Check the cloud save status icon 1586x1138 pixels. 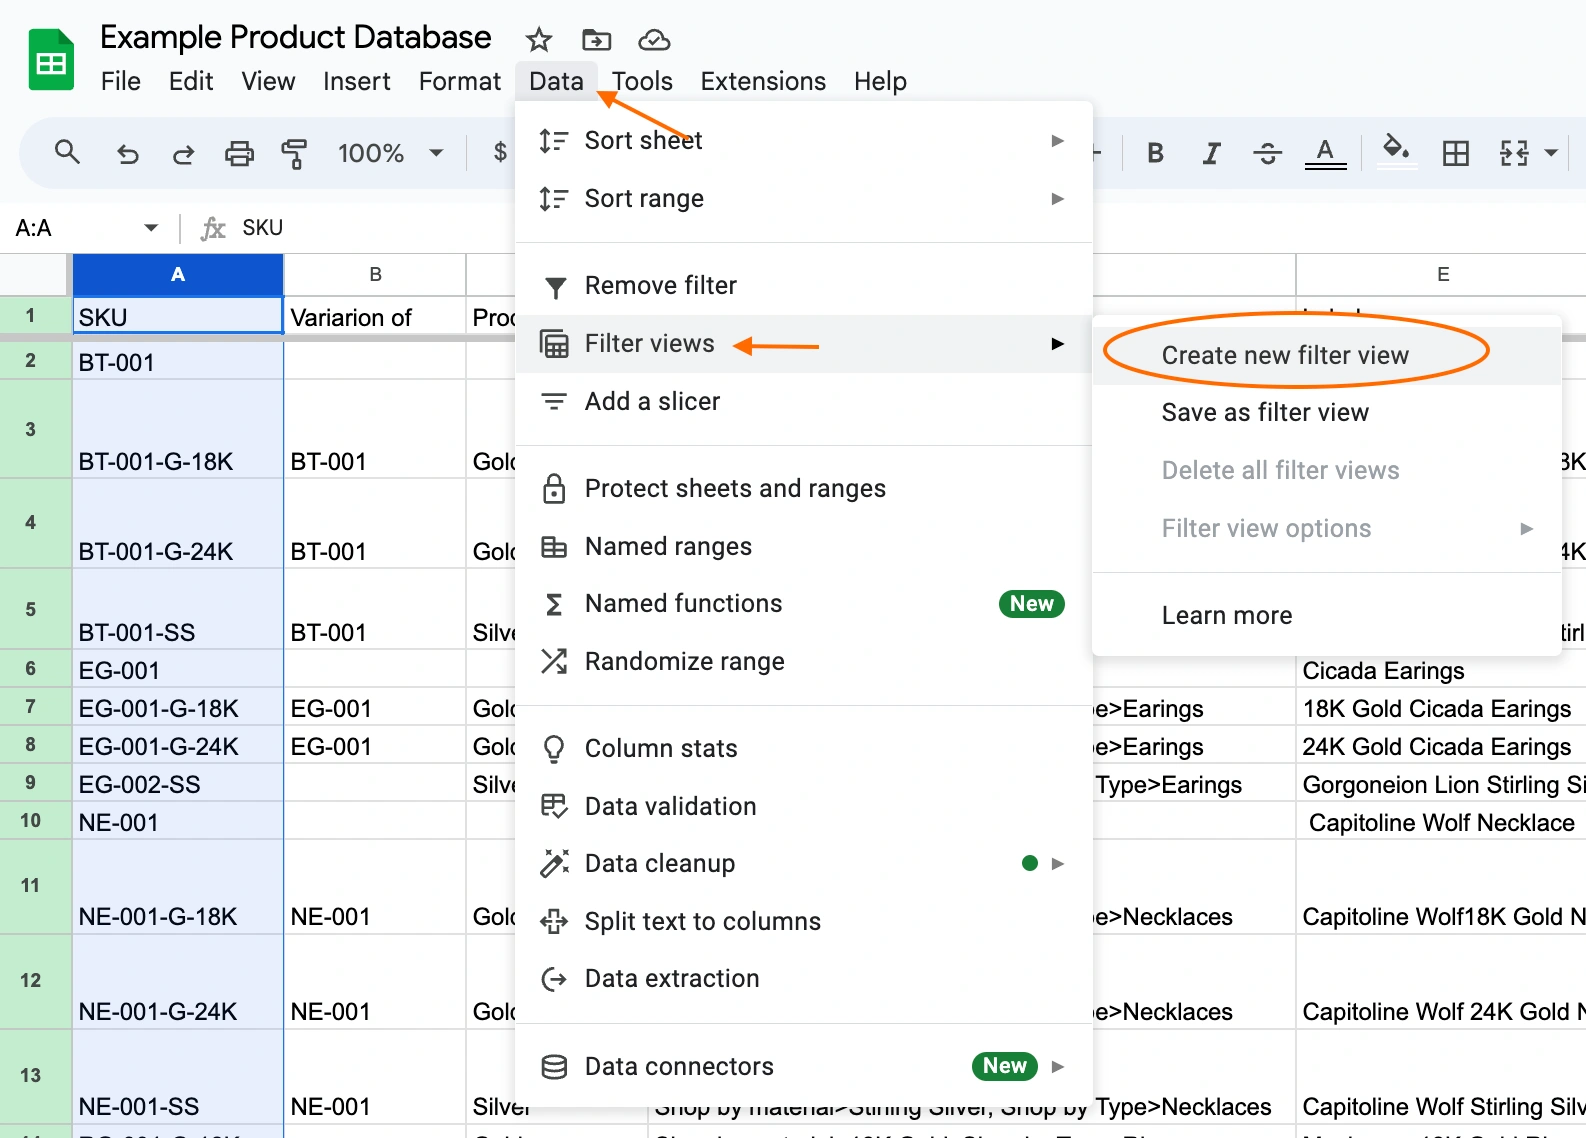(x=654, y=40)
